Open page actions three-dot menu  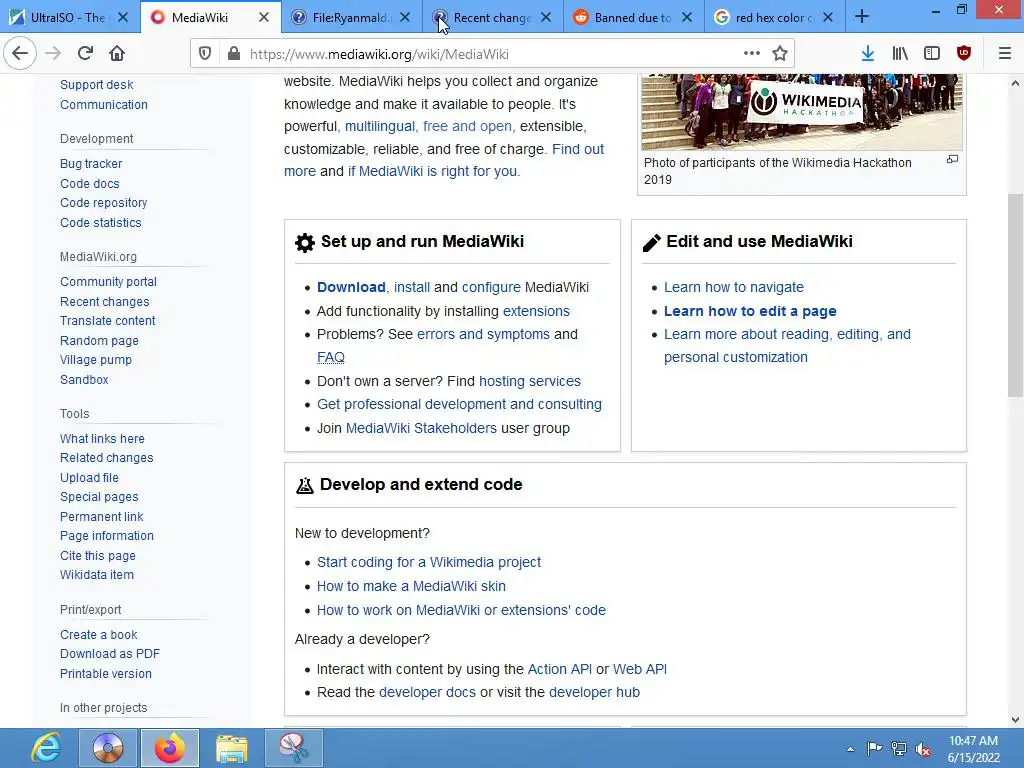752,54
